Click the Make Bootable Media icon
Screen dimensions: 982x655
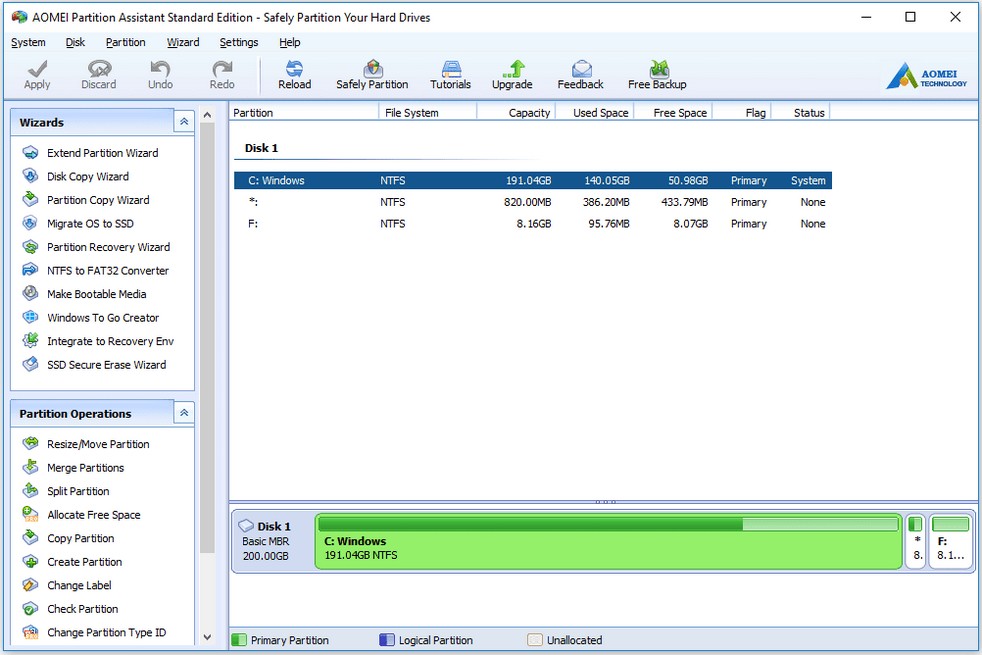pyautogui.click(x=30, y=294)
